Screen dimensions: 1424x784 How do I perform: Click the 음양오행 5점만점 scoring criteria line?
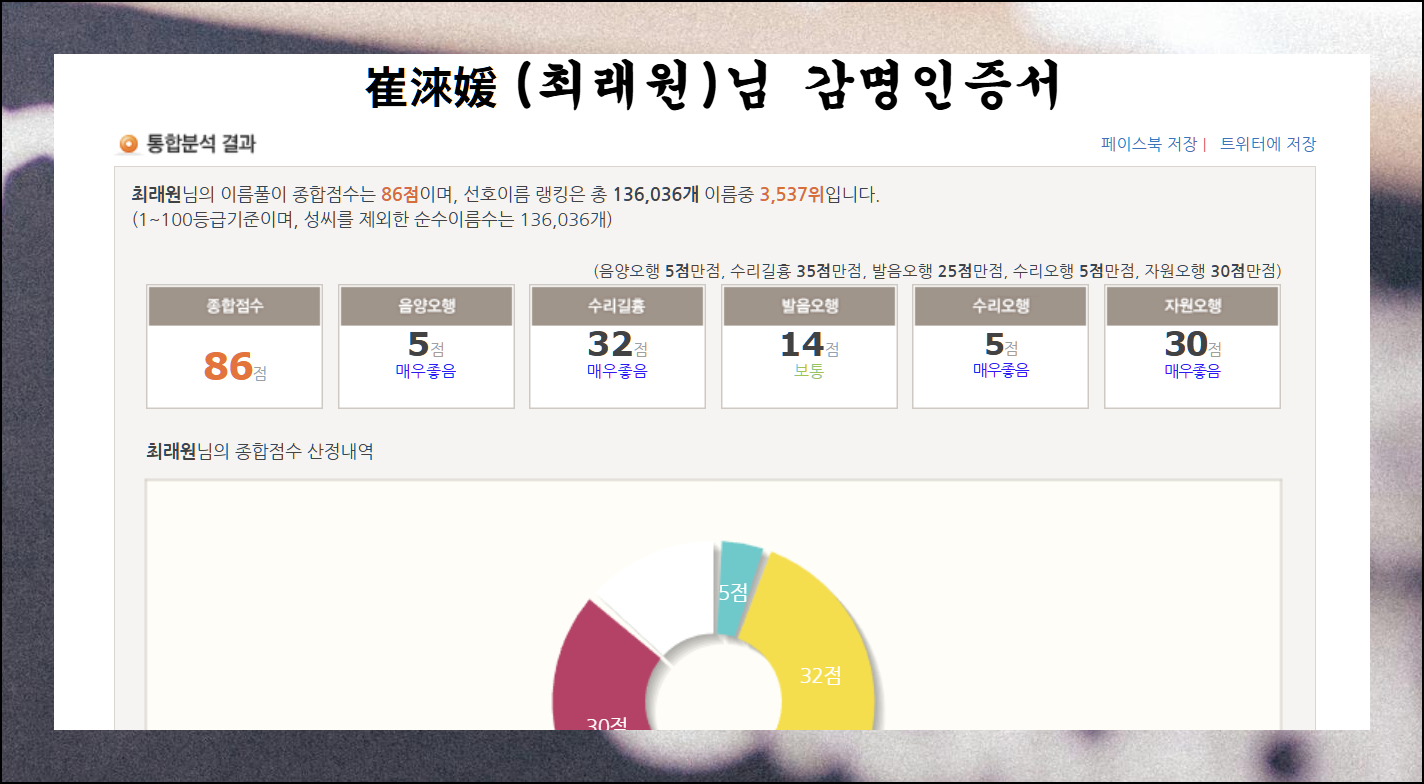[x=937, y=271]
